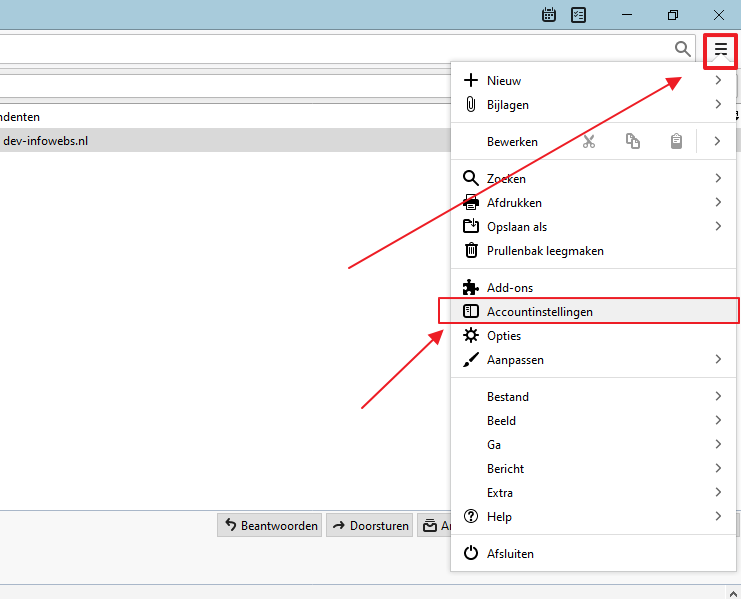Select the dev-infowebs.nl message row
The height and width of the screenshot is (599, 741).
point(200,141)
